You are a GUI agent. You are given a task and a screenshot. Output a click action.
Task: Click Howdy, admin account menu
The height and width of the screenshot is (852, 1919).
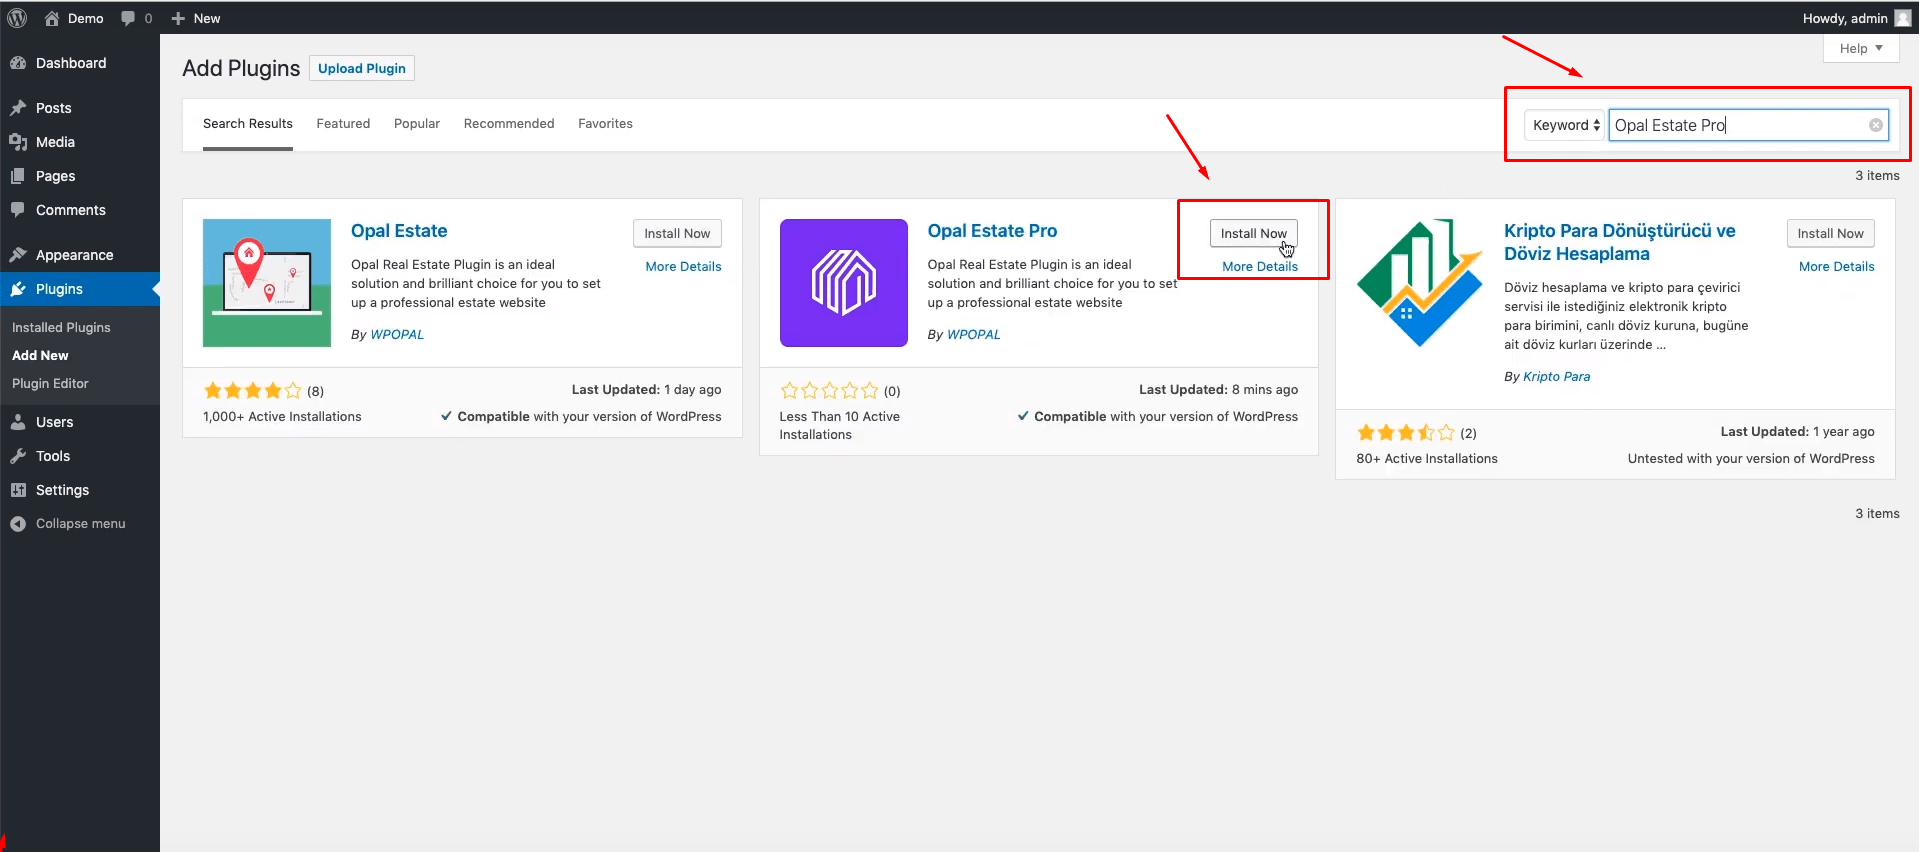[1856, 18]
